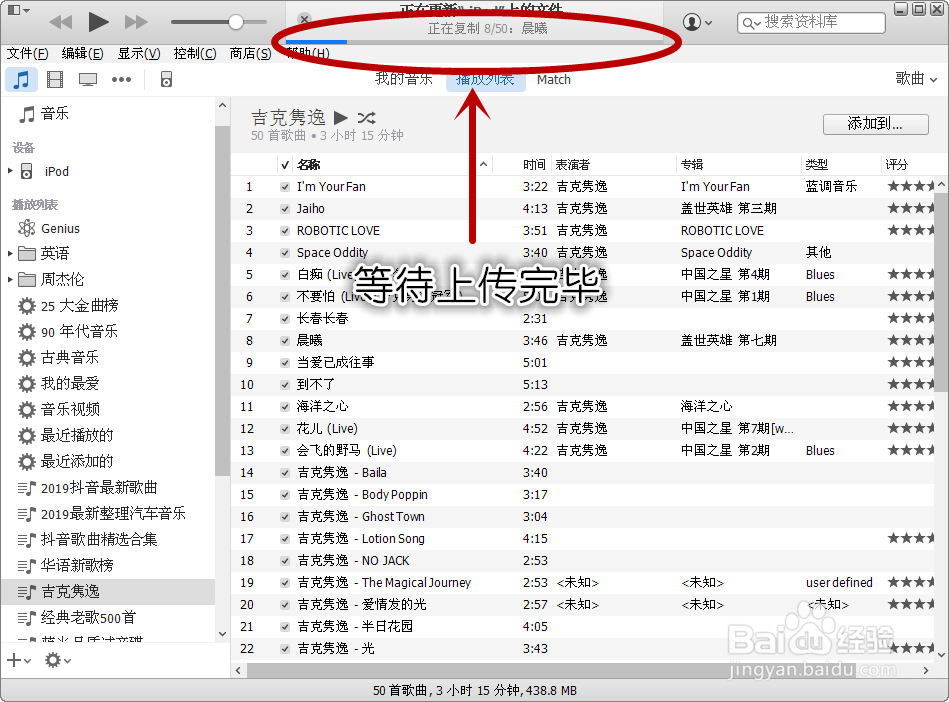The image size is (949, 702).
Task: Uncheck the ROBOTIC LOVE song checkbox
Action: 285,231
